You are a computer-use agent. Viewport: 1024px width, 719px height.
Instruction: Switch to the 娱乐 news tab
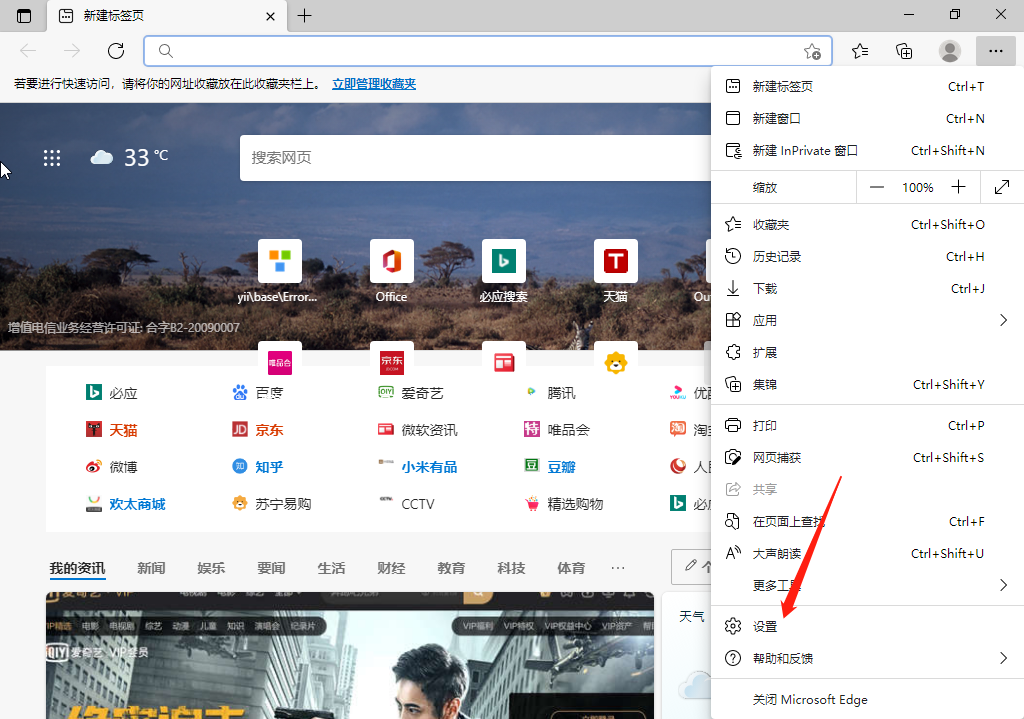[x=211, y=568]
